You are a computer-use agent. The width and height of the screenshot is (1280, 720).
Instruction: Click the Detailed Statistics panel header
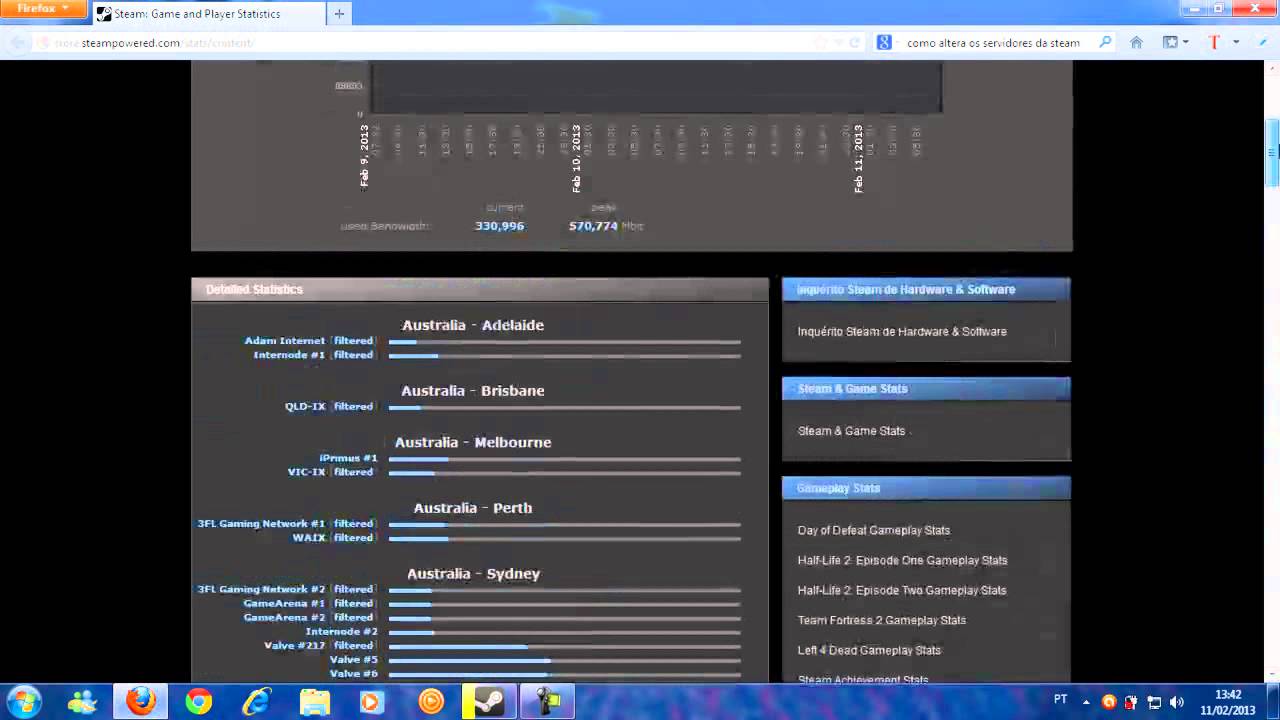480,289
